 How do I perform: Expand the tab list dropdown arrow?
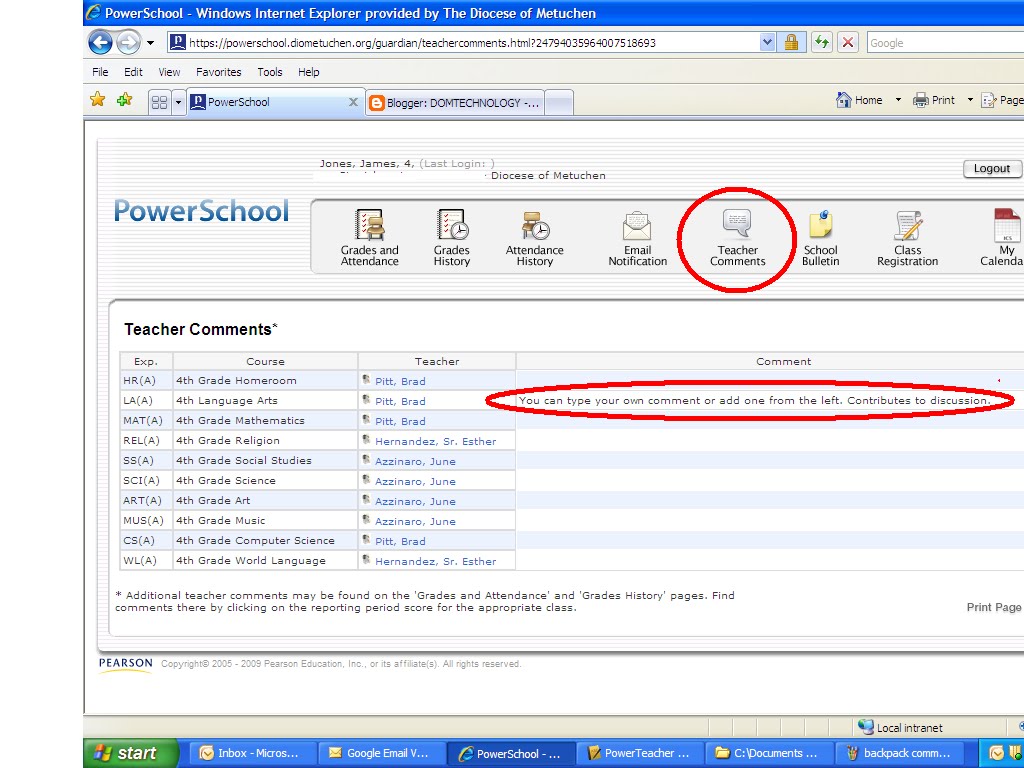[x=178, y=103]
